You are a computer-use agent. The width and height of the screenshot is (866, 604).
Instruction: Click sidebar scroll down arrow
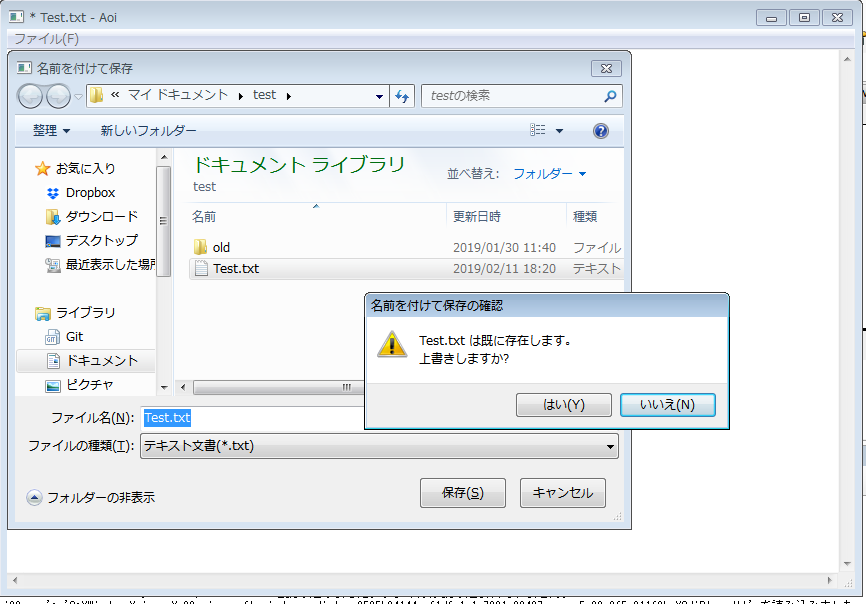click(164, 388)
